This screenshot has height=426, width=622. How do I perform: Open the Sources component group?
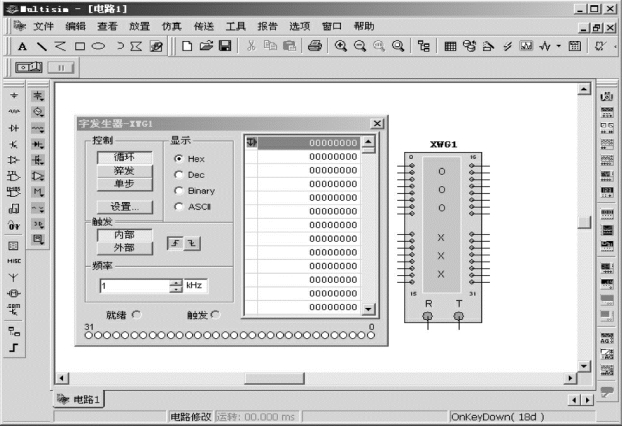[x=14, y=96]
